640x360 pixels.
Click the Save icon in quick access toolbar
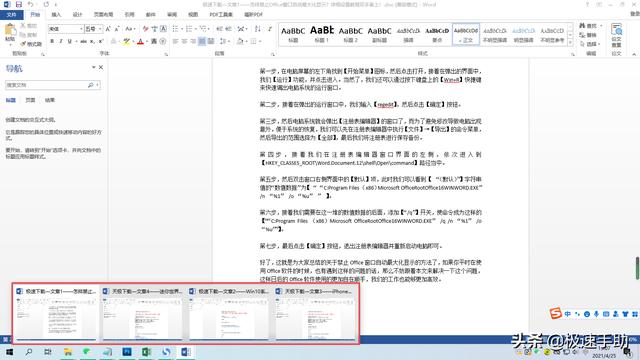click(19, 4)
